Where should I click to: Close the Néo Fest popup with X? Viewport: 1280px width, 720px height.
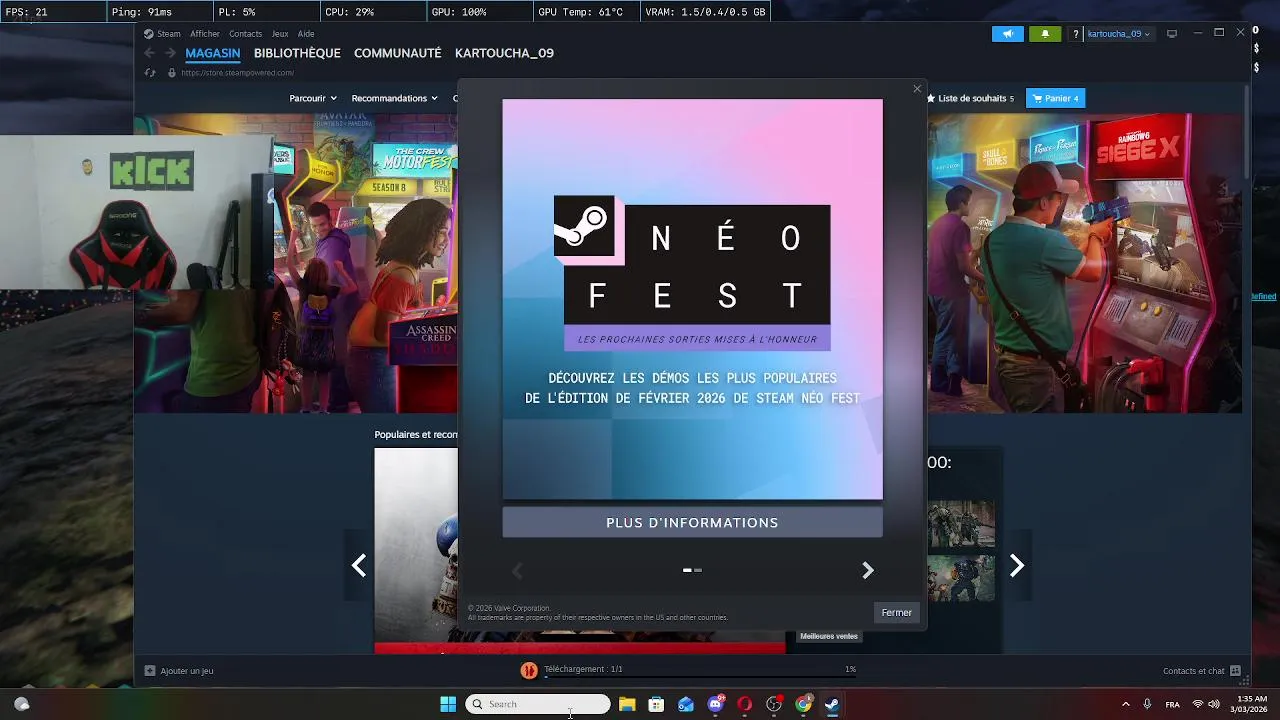[917, 89]
